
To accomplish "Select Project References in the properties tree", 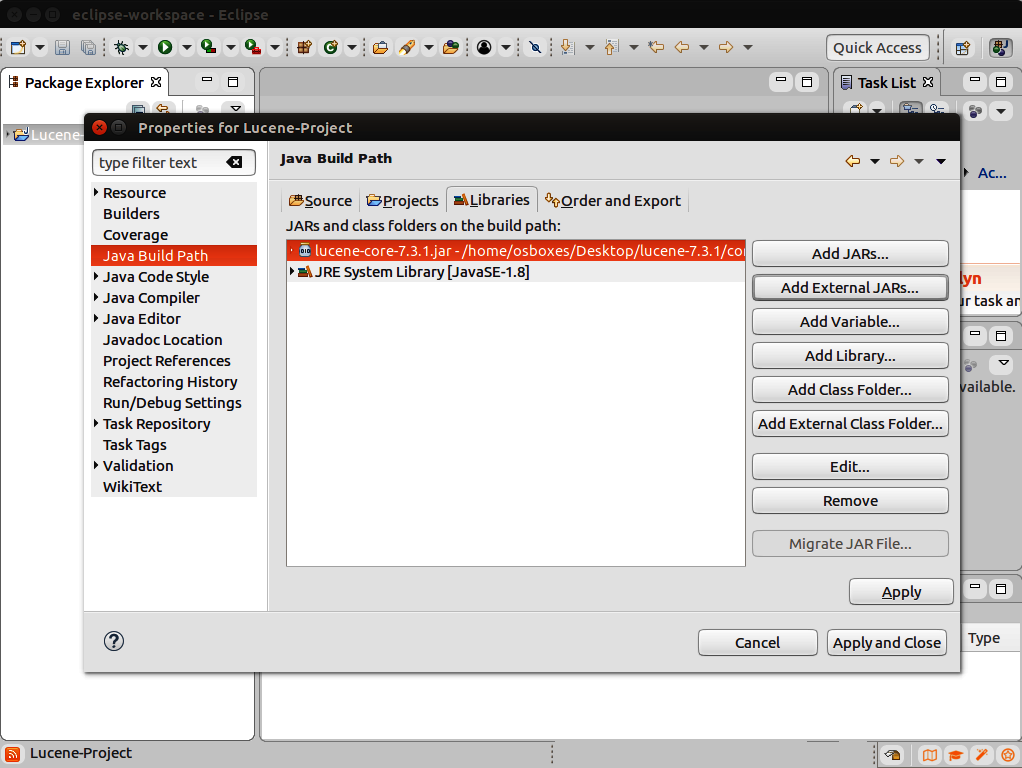I will [x=166, y=361].
